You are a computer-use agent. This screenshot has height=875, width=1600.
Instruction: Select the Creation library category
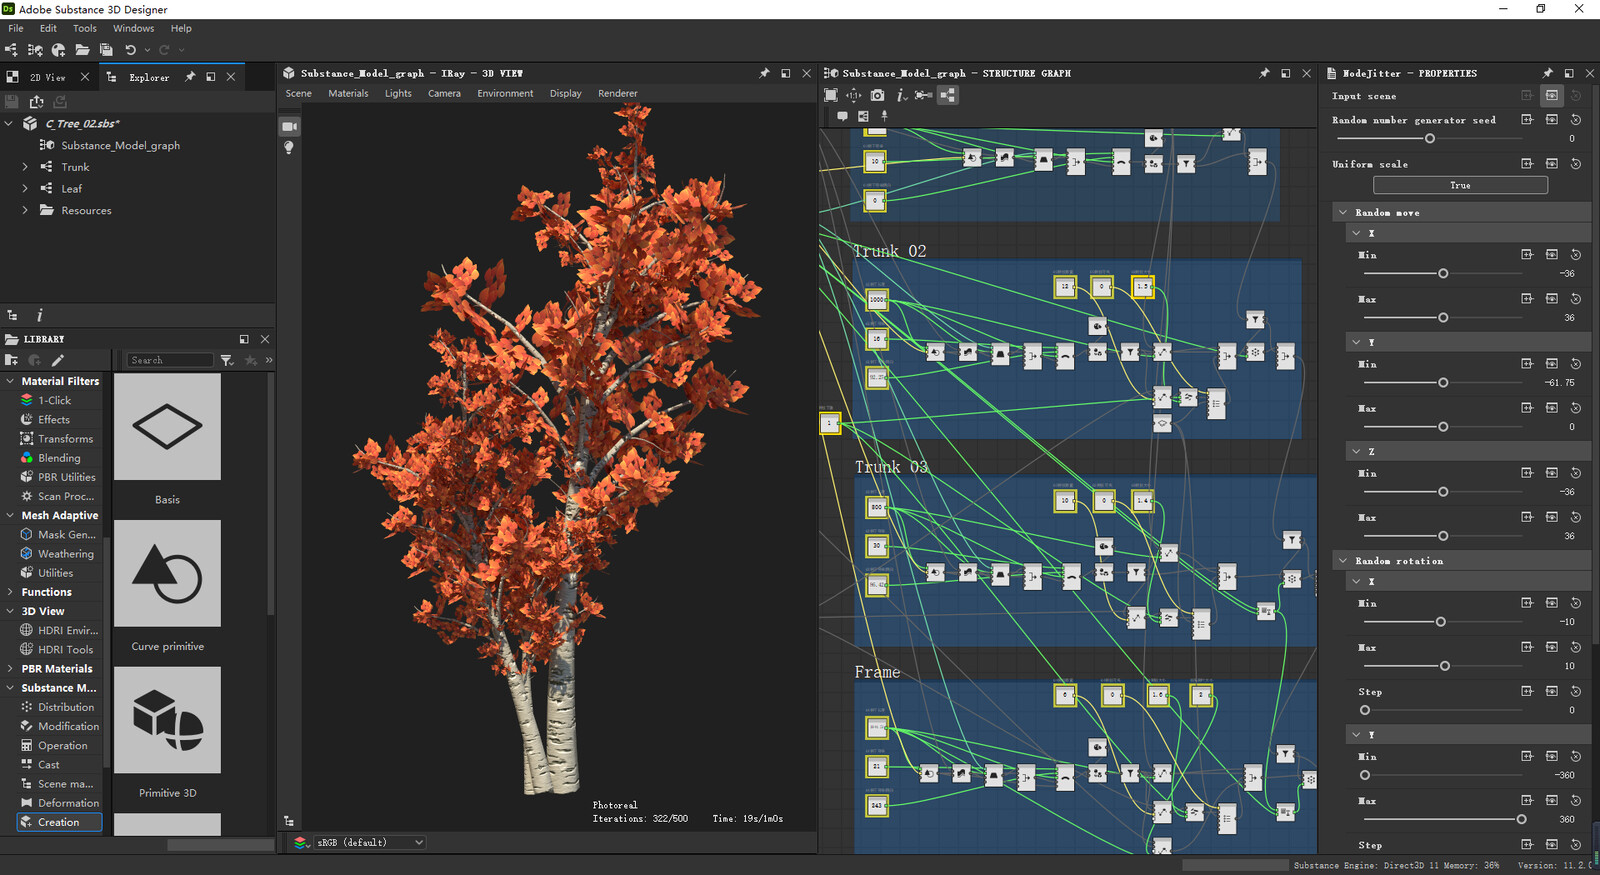pos(58,822)
